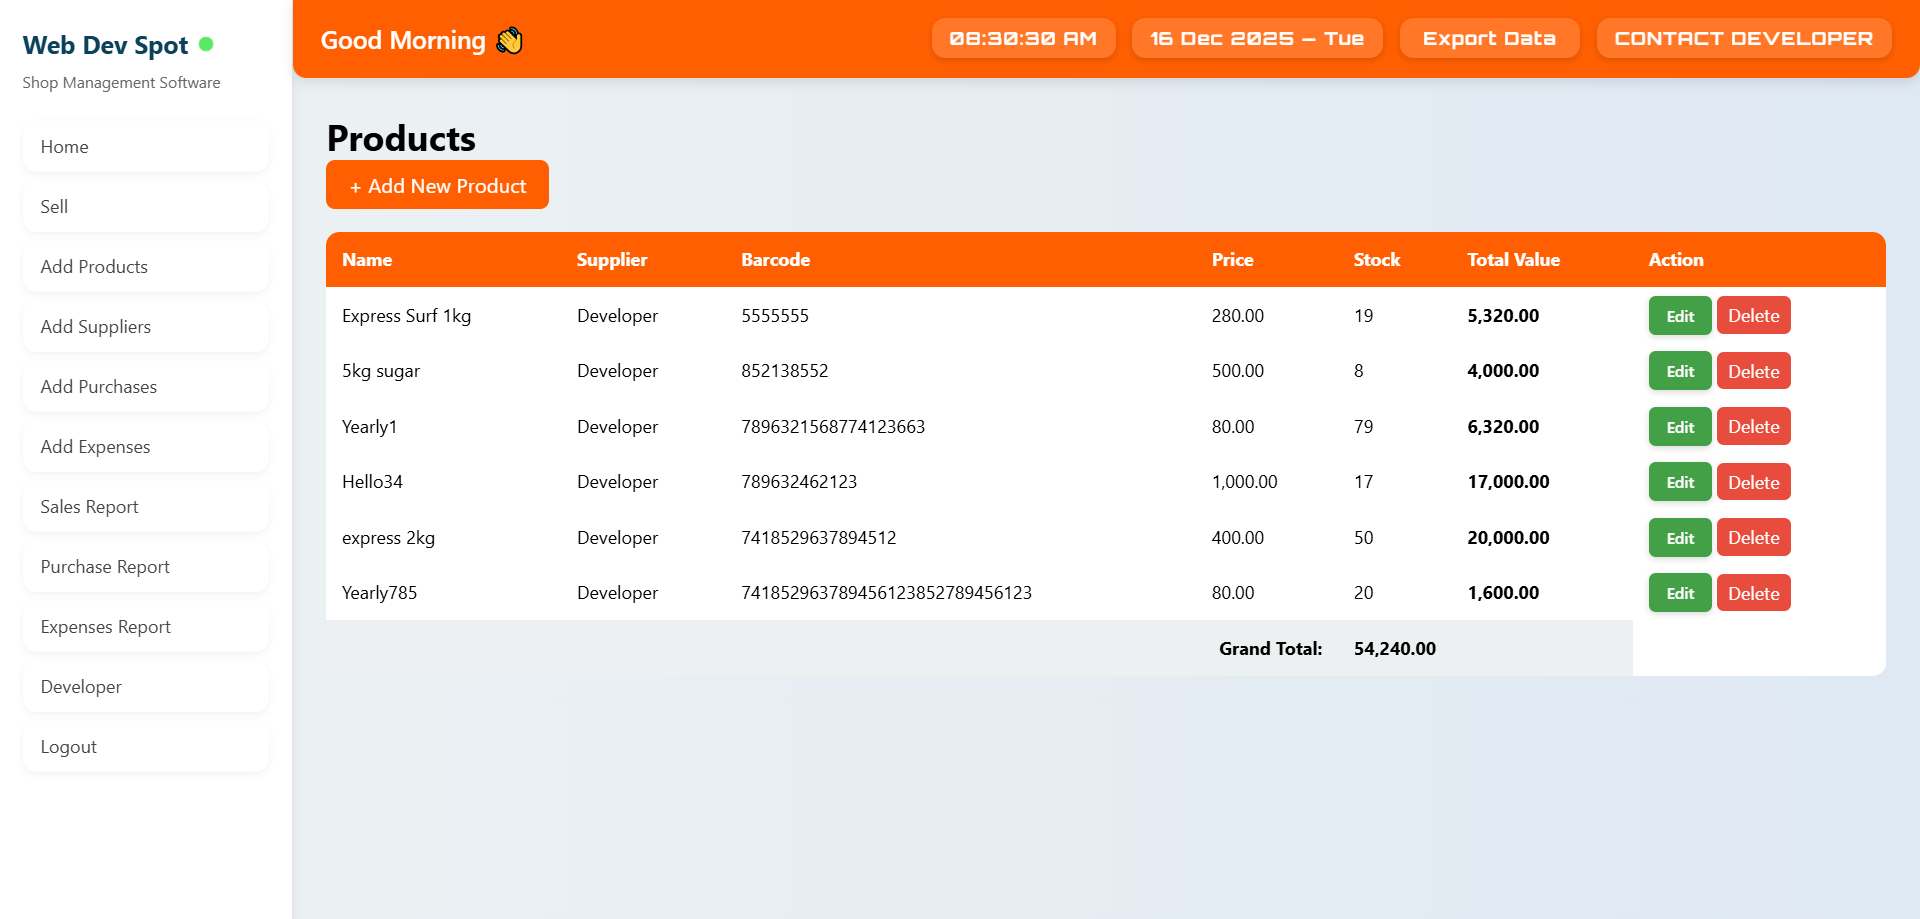Click the Stock column header
Screen dimensions: 1920x919
pos(1376,260)
